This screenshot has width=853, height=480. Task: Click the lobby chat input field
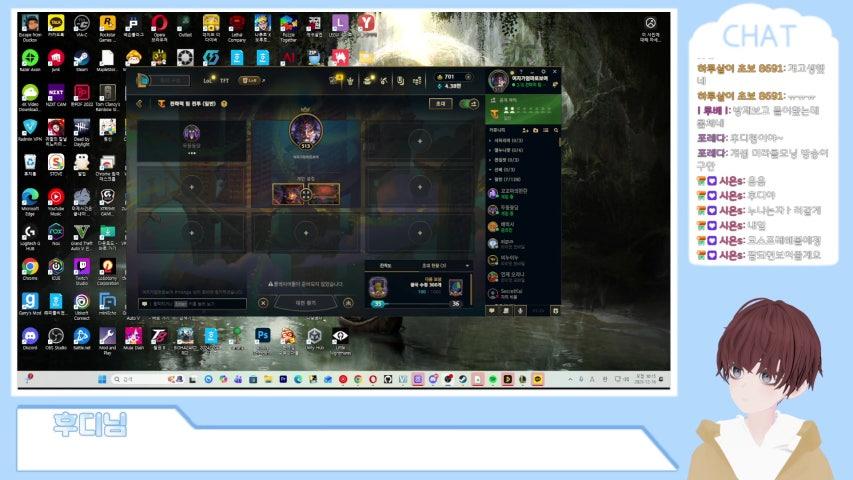point(193,304)
